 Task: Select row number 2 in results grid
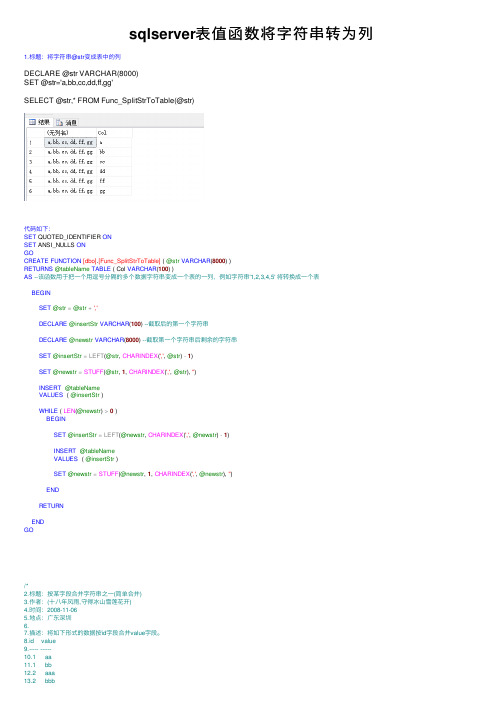(30, 152)
